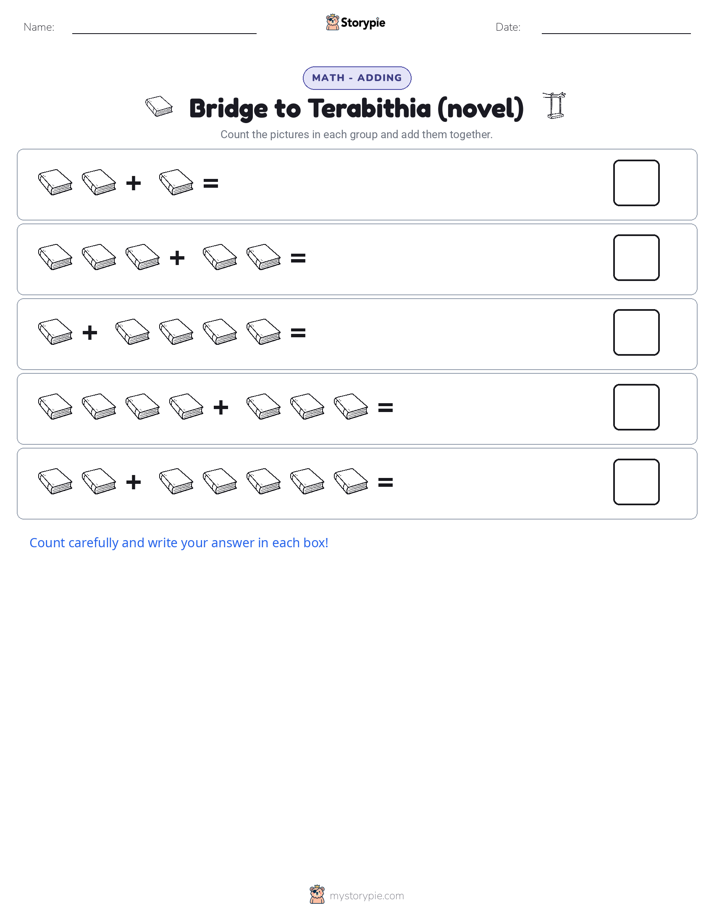Click the book icon left of title
The width and height of the screenshot is (714, 924).
pyautogui.click(x=159, y=107)
